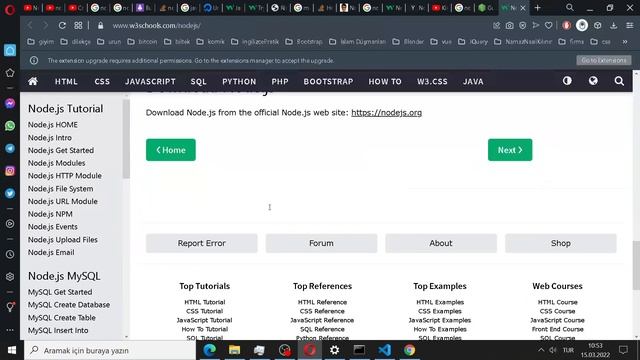Open Node.js Modules sidebar link
Viewport: 640px width, 360px height.
pos(56,163)
